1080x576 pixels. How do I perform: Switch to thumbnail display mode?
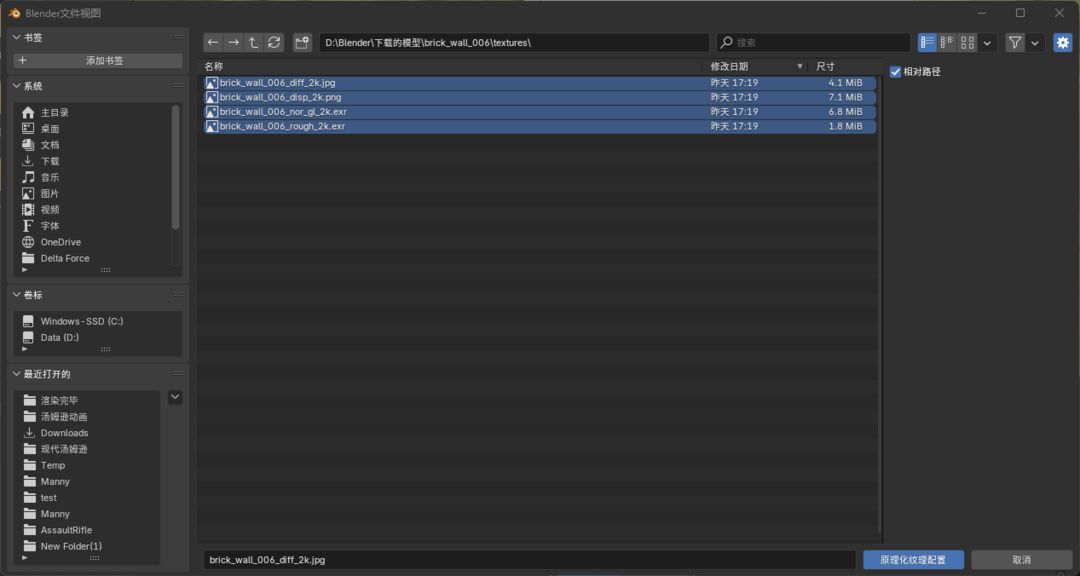click(x=967, y=43)
